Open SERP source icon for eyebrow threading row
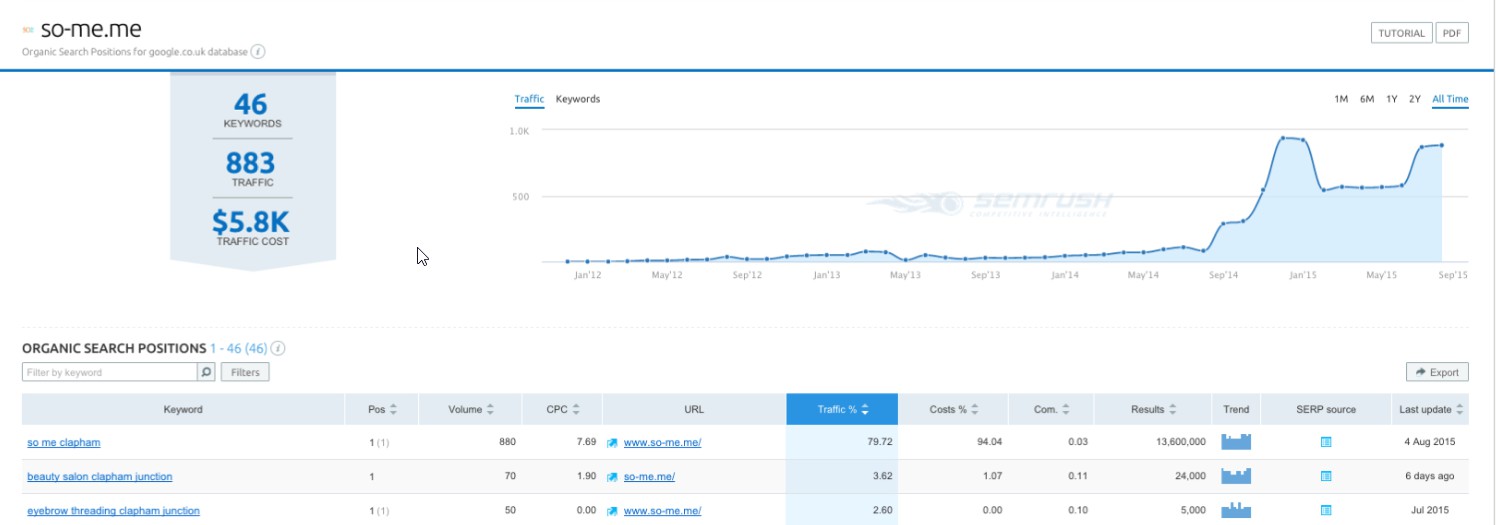The height and width of the screenshot is (525, 1496). tap(1326, 510)
